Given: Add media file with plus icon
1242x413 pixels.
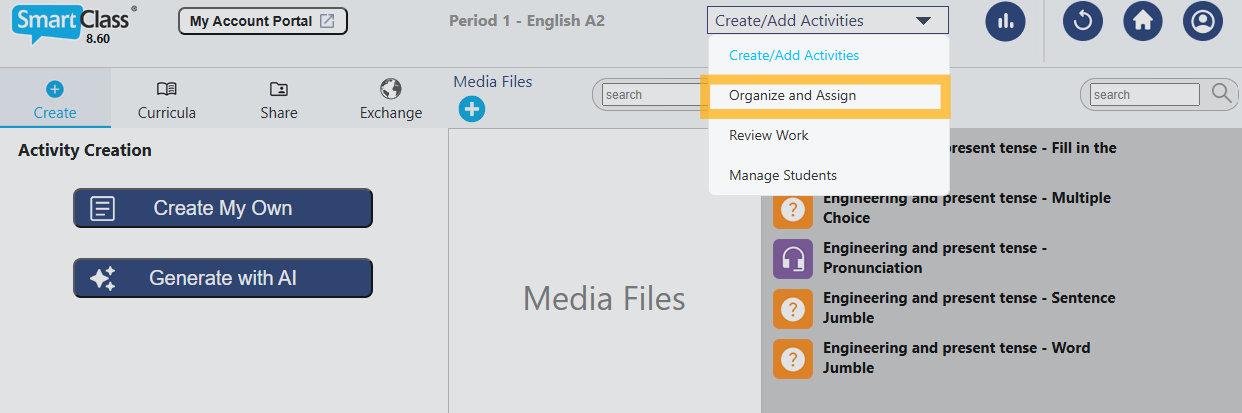Looking at the screenshot, I should point(472,109).
